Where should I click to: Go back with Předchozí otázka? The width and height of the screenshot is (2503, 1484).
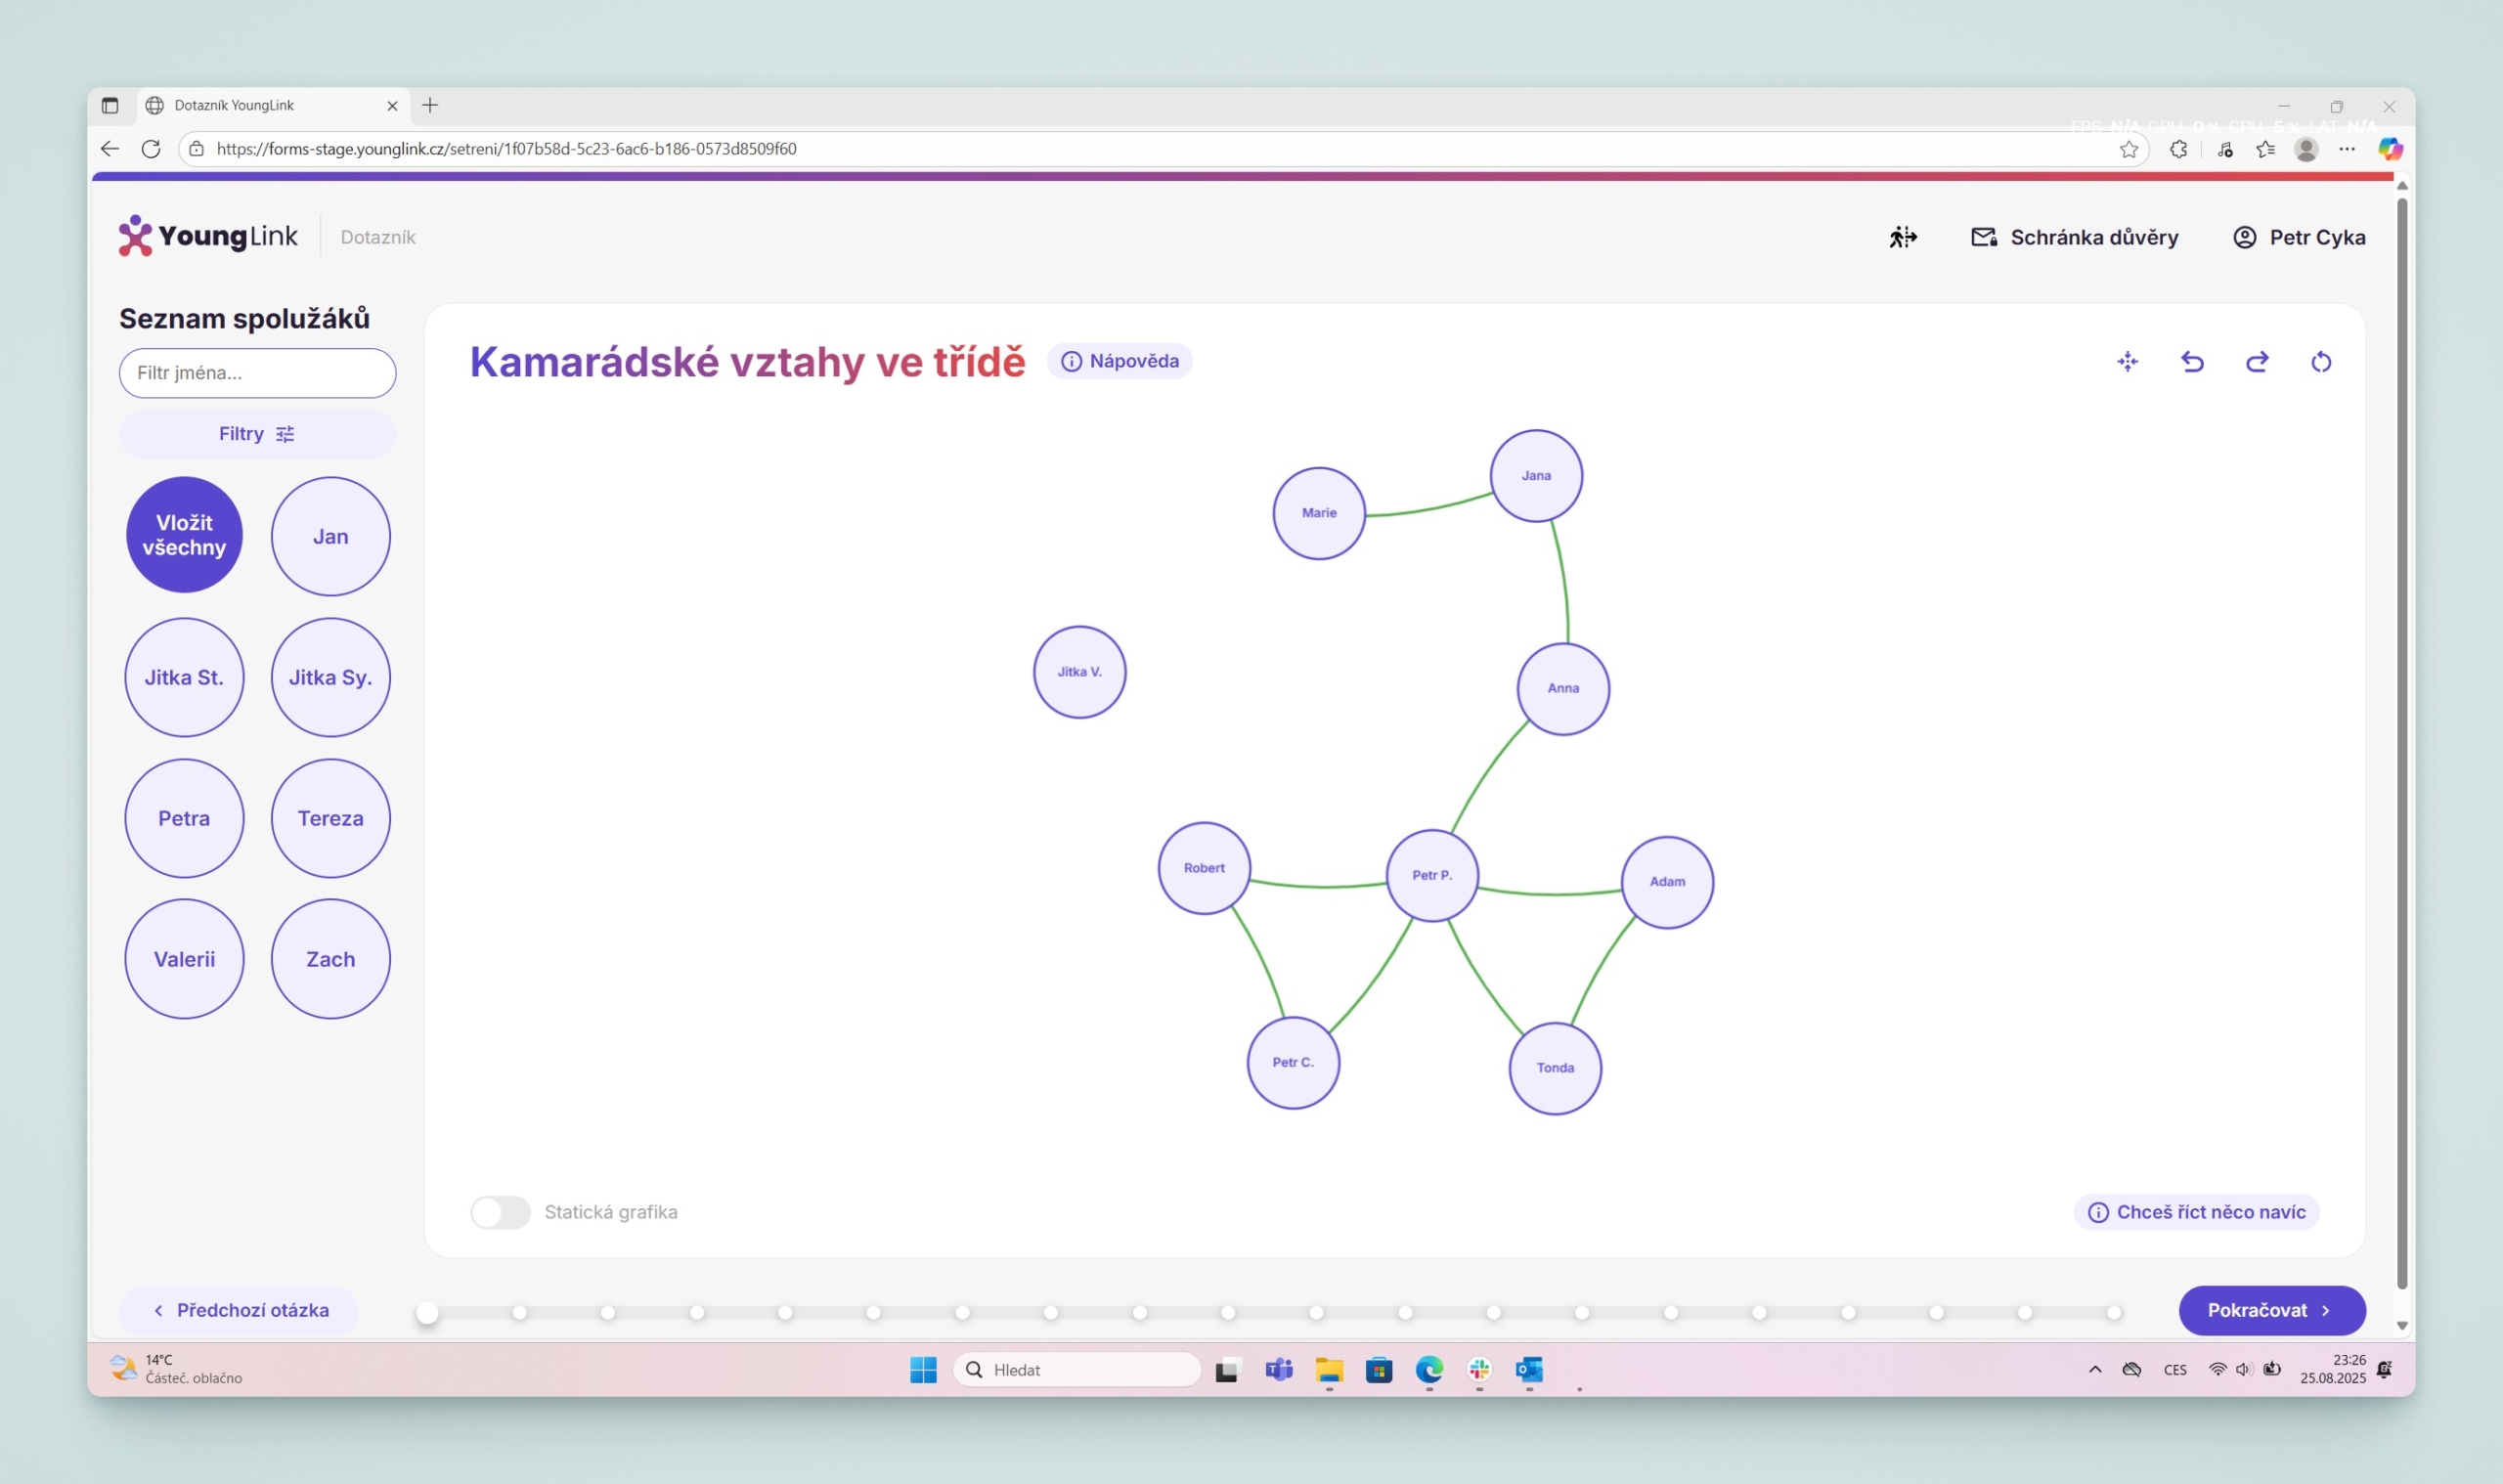(239, 1310)
